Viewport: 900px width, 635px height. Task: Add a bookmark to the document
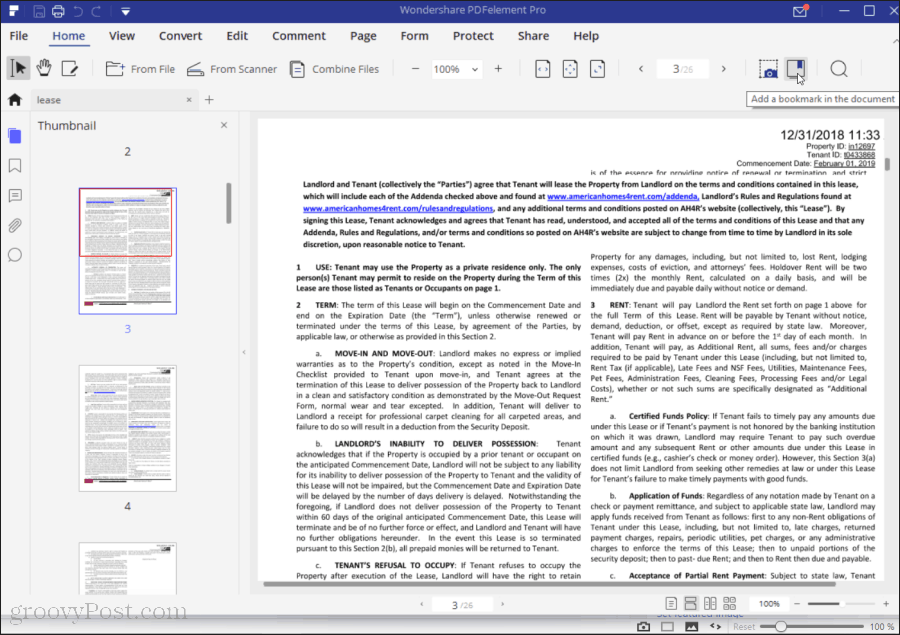(x=794, y=68)
